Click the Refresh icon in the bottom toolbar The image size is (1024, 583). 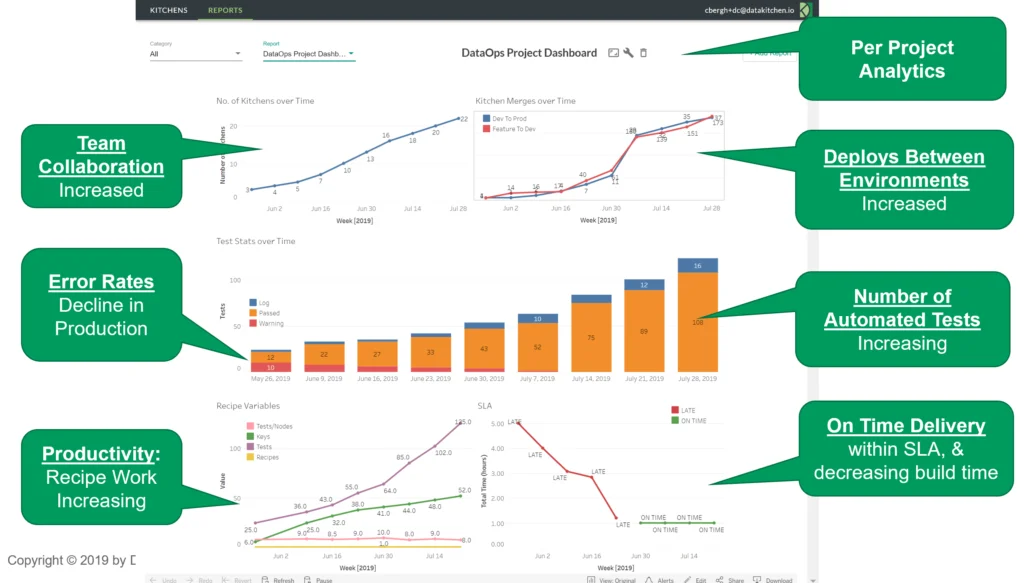click(278, 580)
